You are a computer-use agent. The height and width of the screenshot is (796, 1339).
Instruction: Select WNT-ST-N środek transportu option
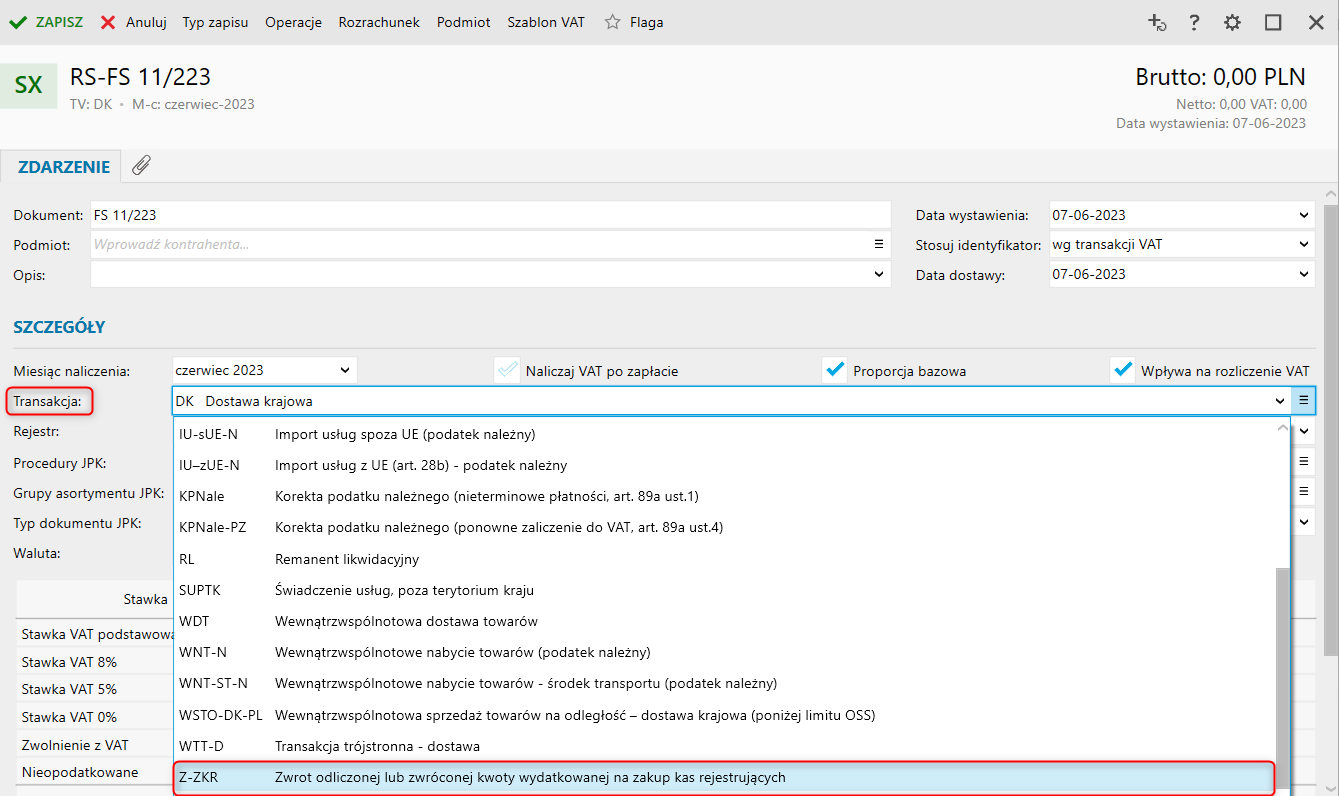tap(724, 683)
